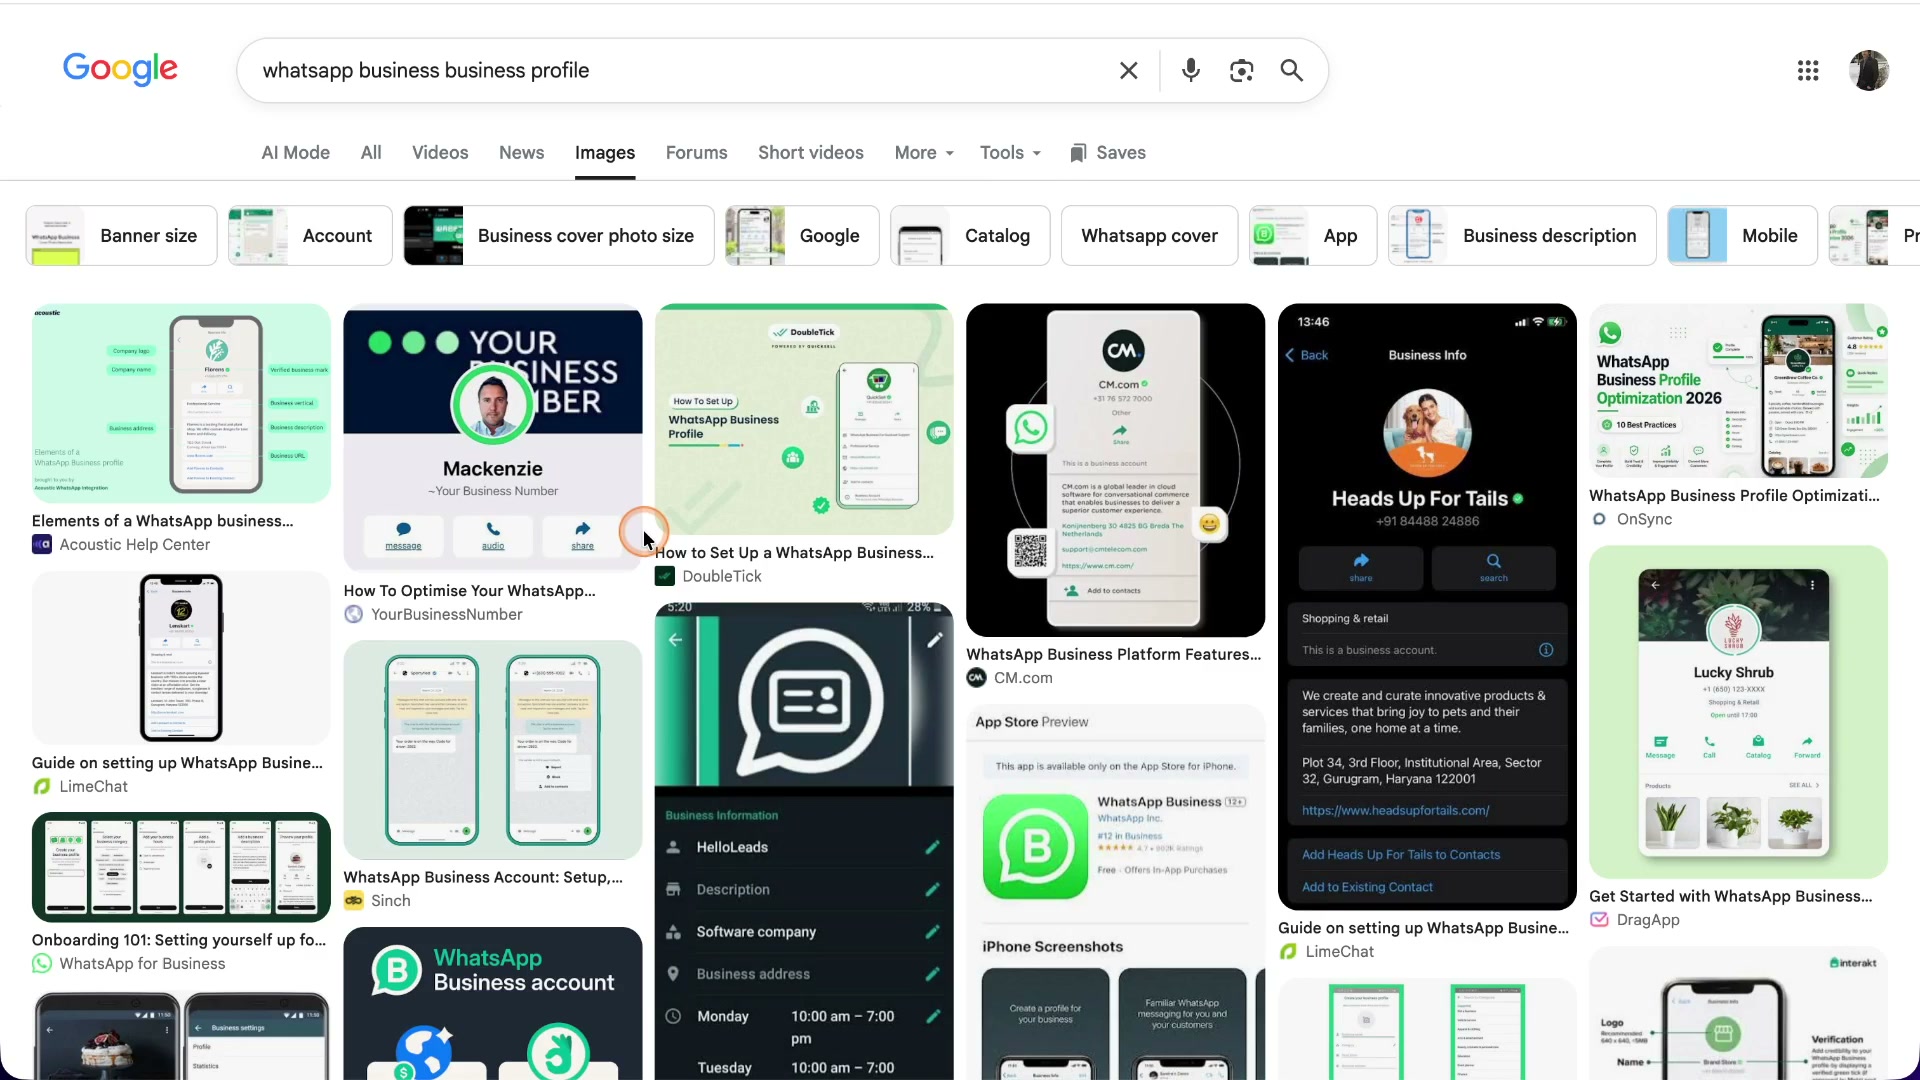
Task: Switch to the All results tab
Action: tap(371, 153)
